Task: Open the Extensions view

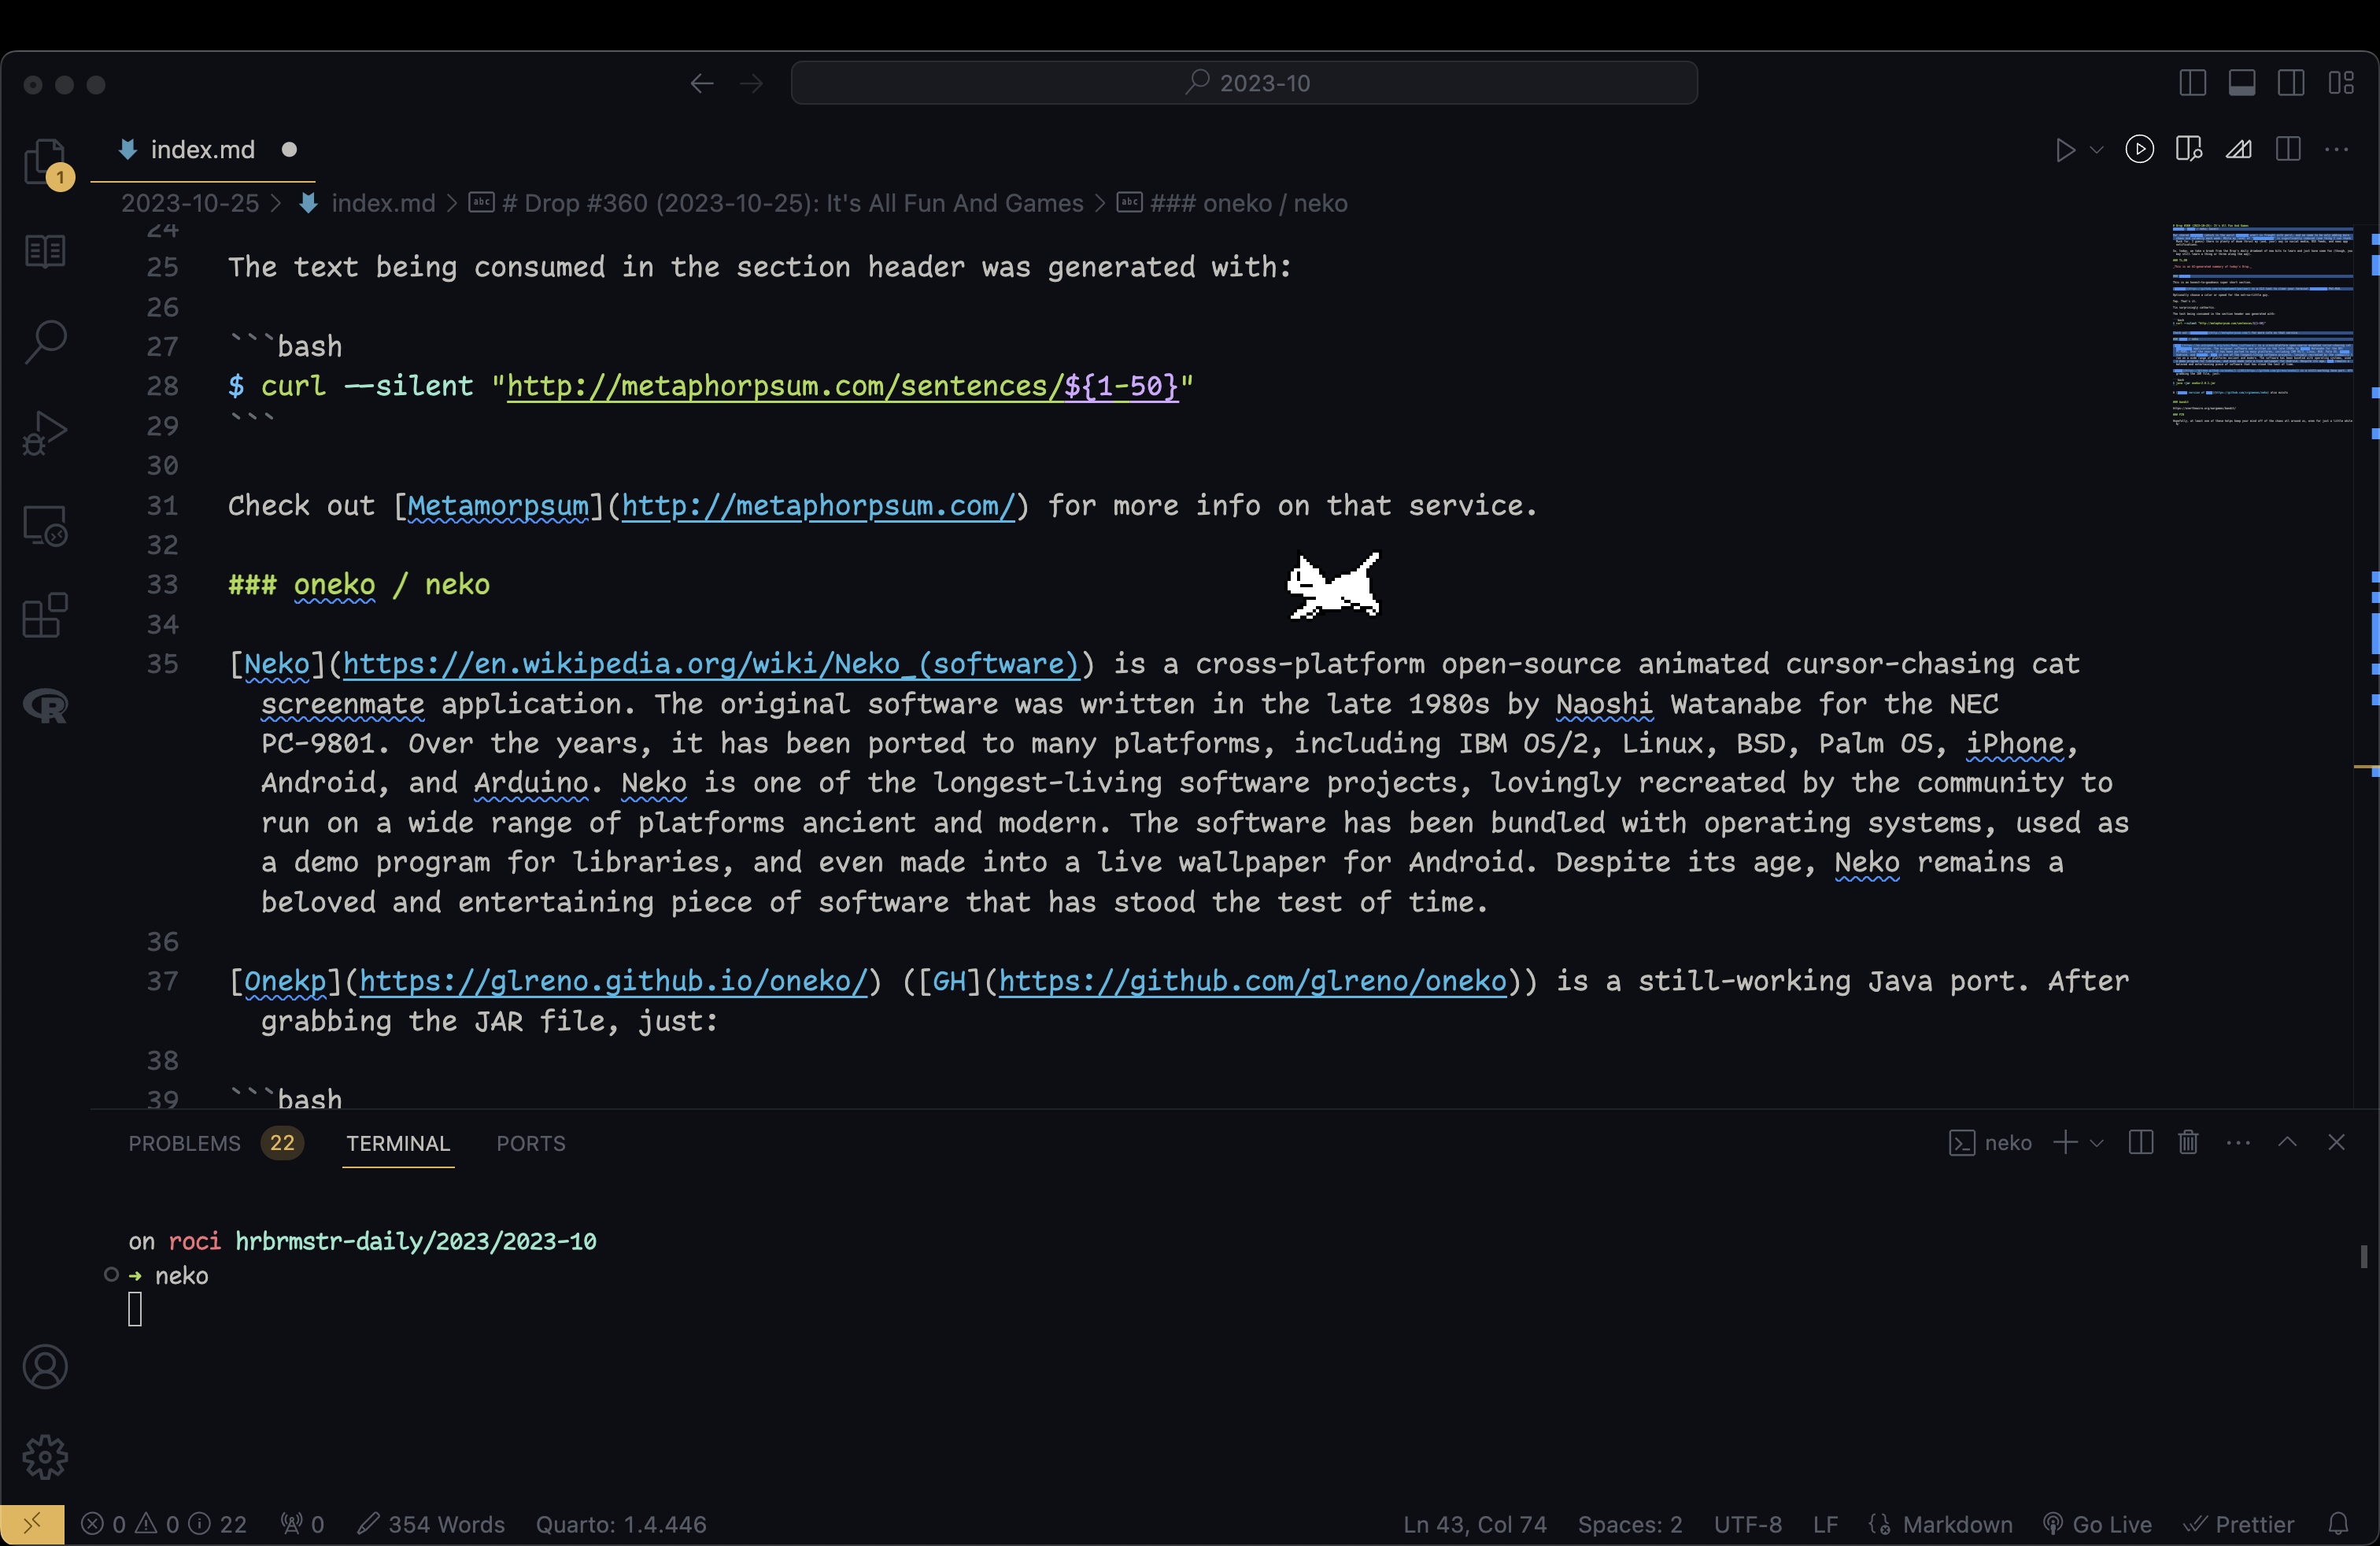Action: [x=45, y=615]
